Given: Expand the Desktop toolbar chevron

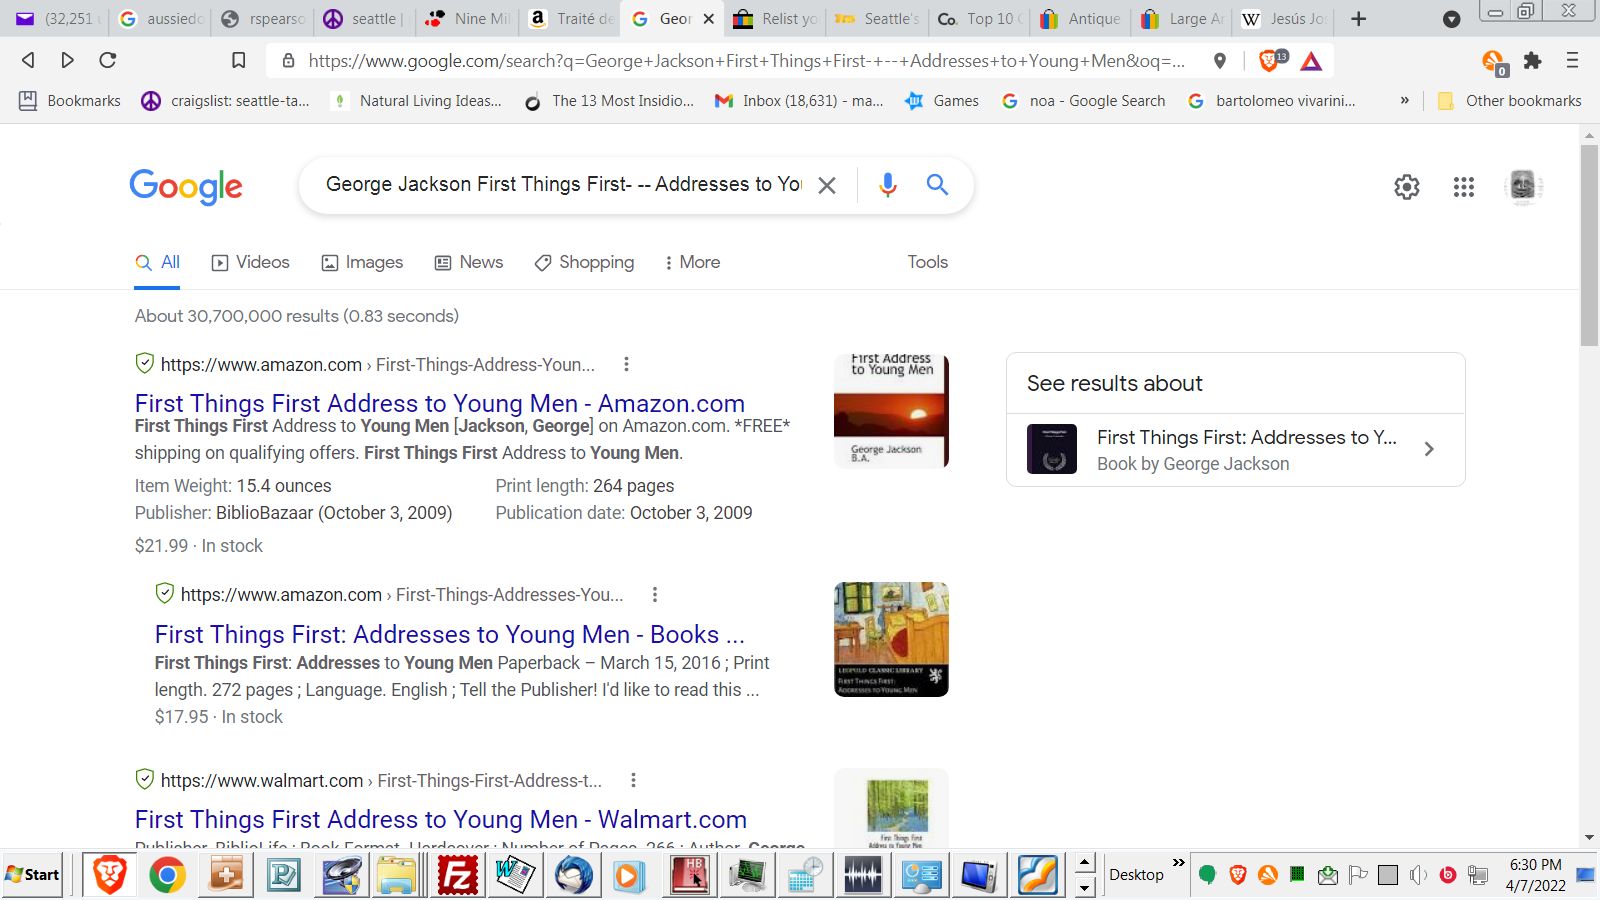Looking at the screenshot, I should [1178, 863].
